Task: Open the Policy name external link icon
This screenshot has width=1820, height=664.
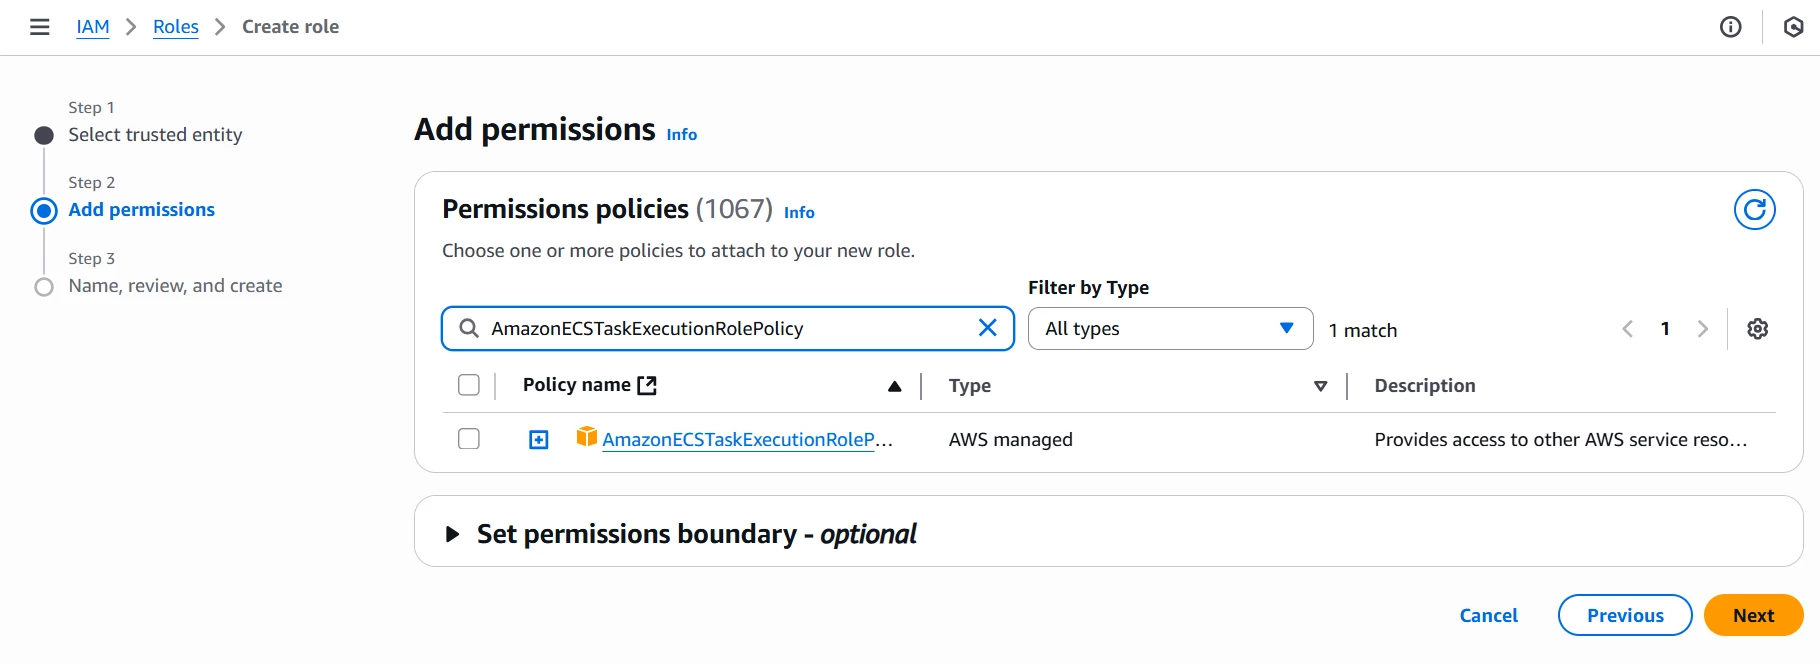Action: [647, 385]
